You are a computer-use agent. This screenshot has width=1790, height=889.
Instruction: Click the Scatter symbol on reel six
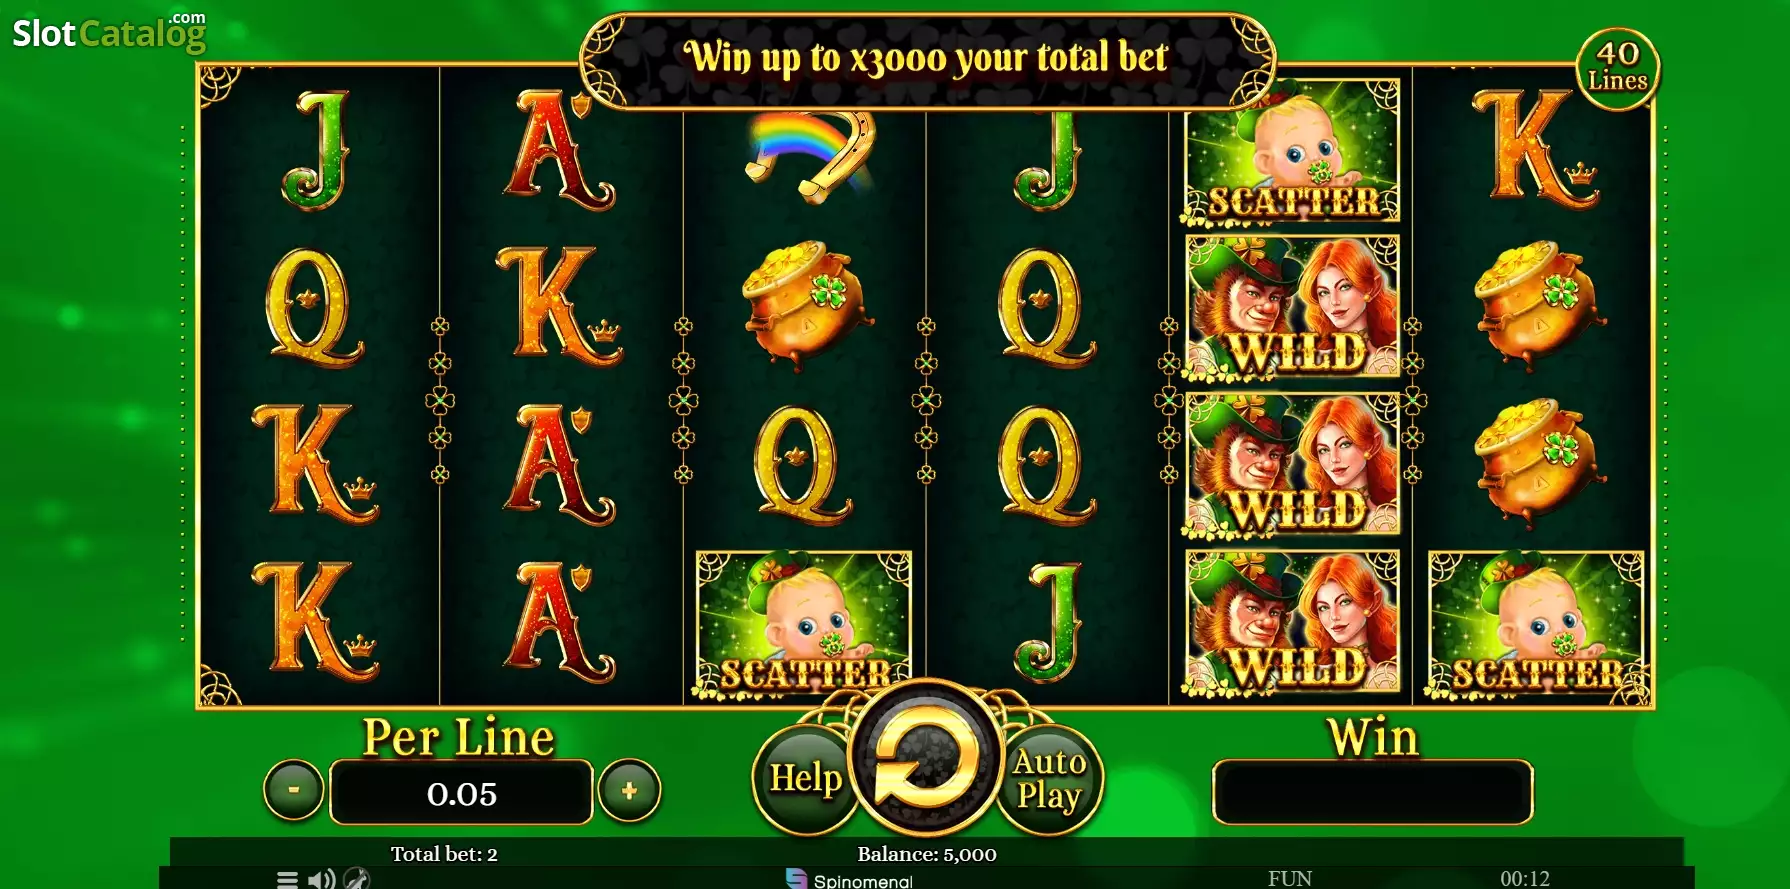1536,625
